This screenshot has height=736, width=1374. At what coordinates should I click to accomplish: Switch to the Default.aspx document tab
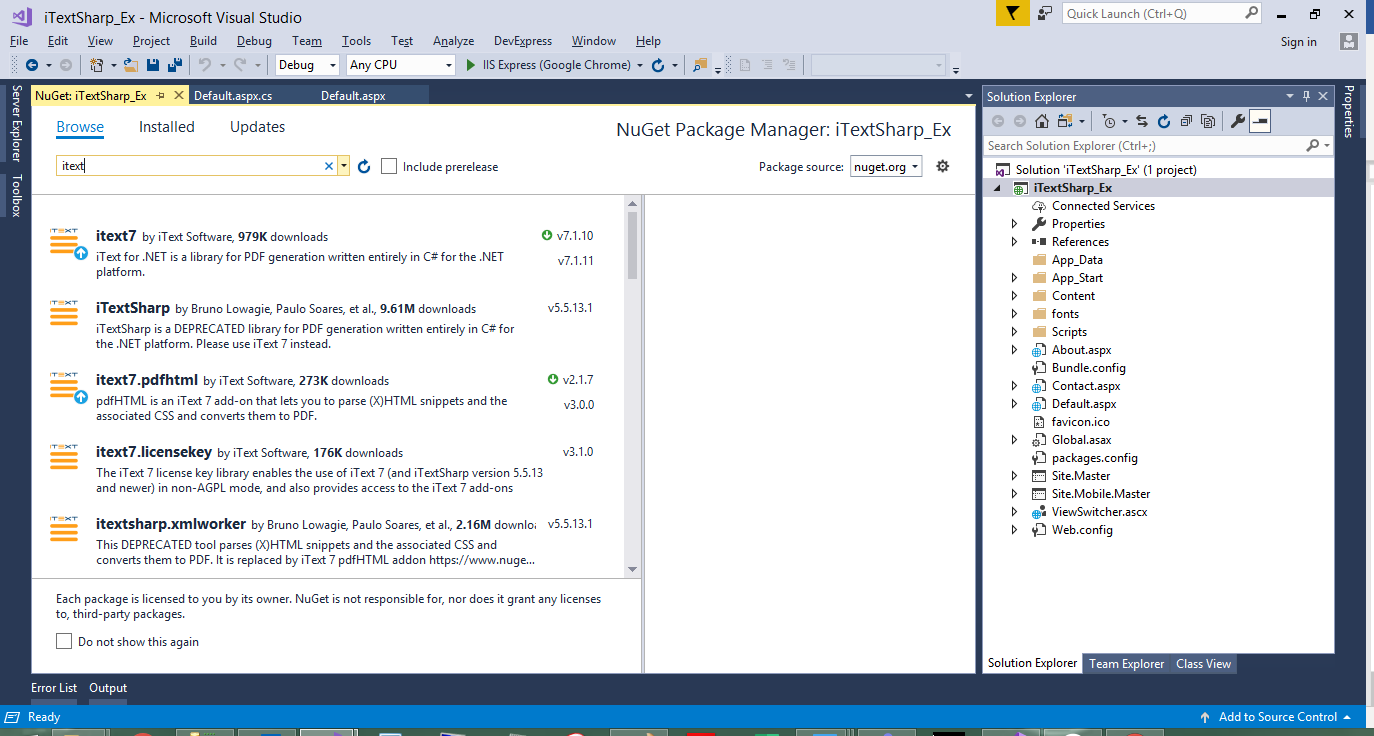point(353,96)
